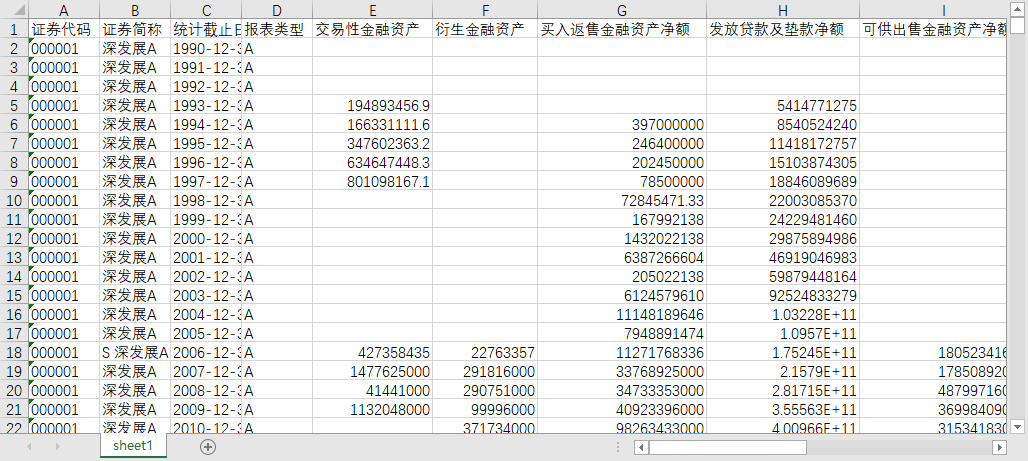This screenshot has width=1028, height=461.
Task: Select column I header
Action: 933,10
